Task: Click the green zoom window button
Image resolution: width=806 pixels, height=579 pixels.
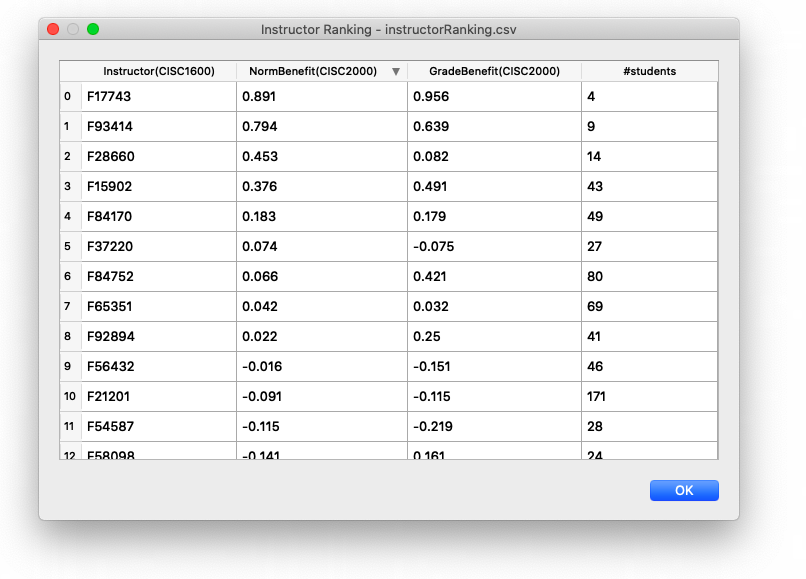Action: [x=93, y=30]
